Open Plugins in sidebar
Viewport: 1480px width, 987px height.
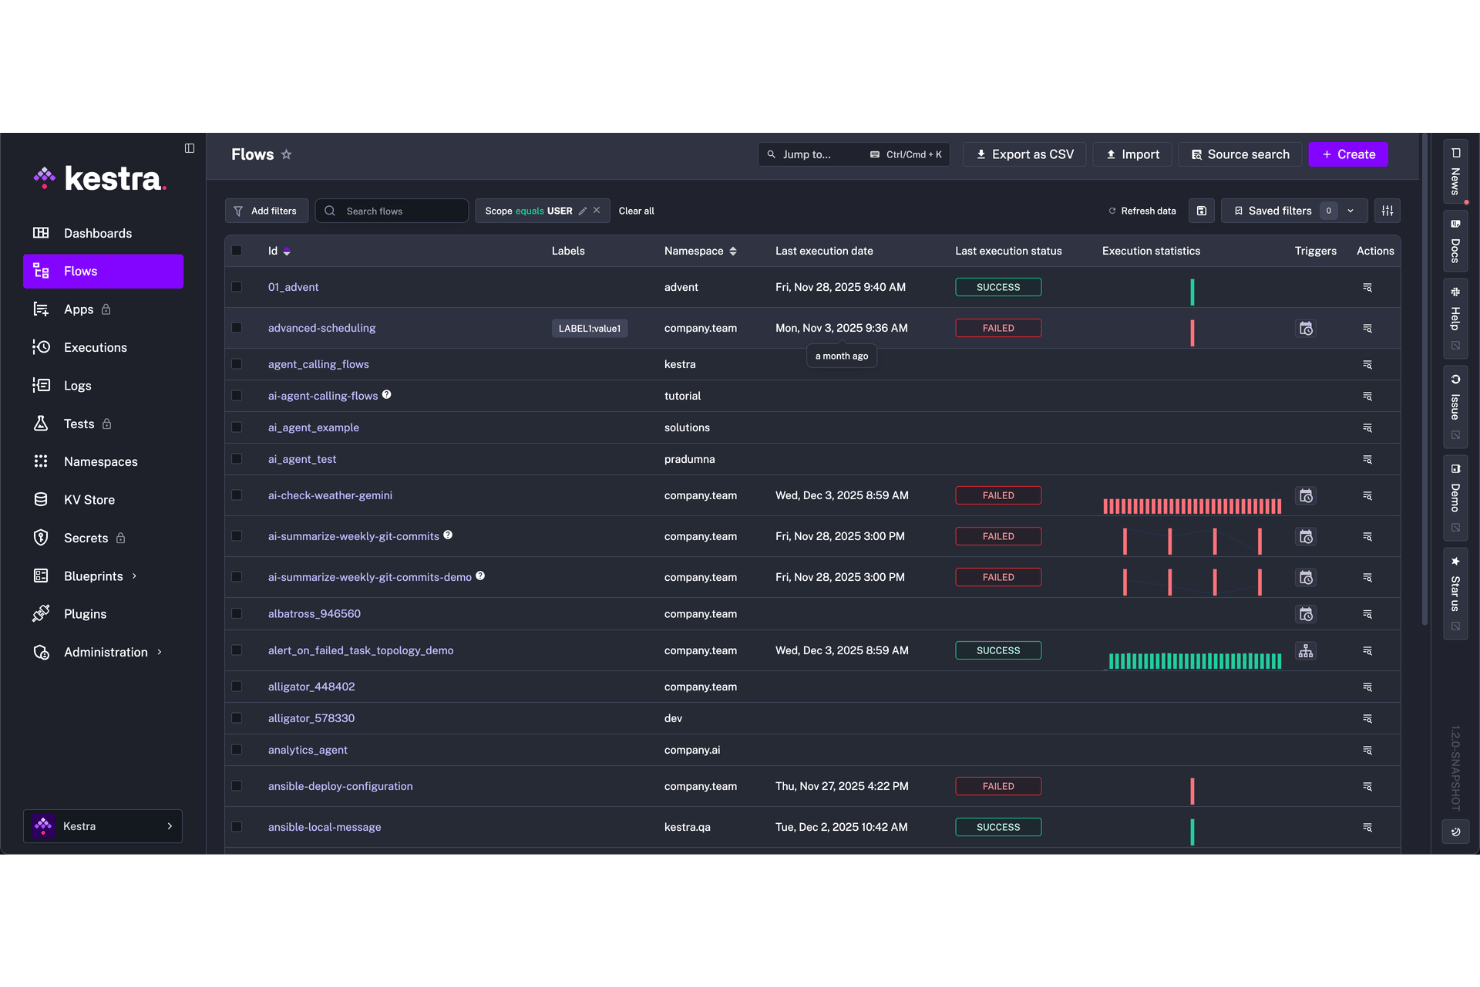103,614
